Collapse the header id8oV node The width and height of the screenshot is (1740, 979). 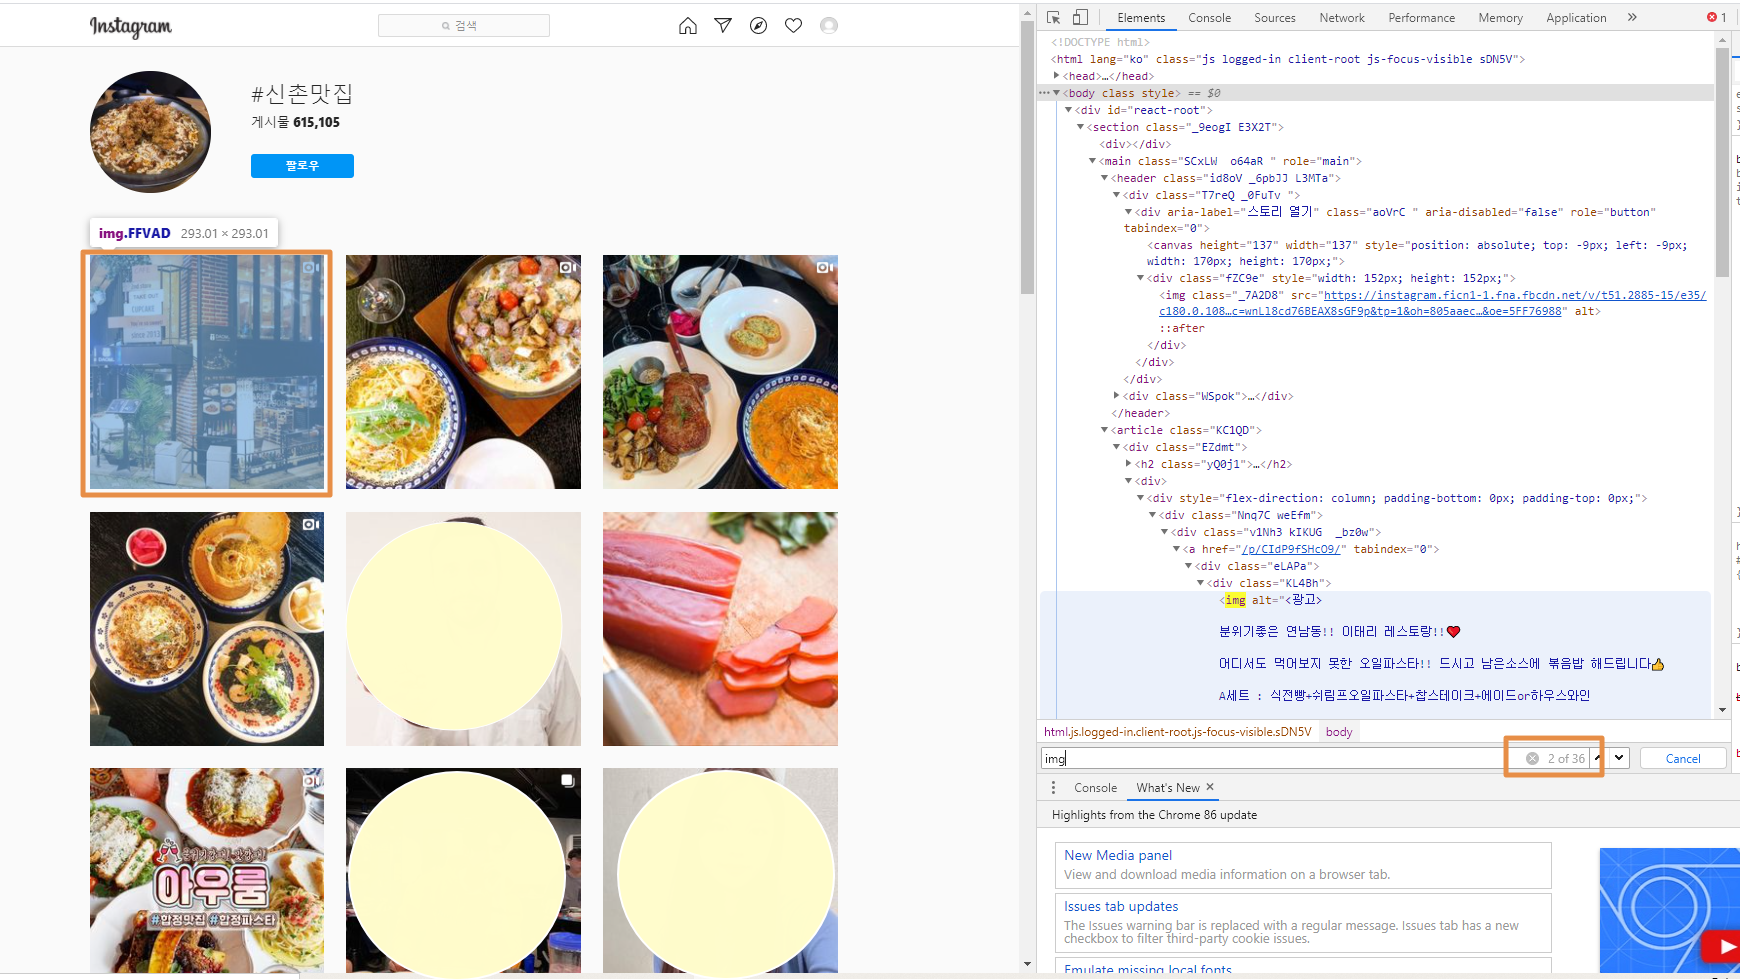1104,178
